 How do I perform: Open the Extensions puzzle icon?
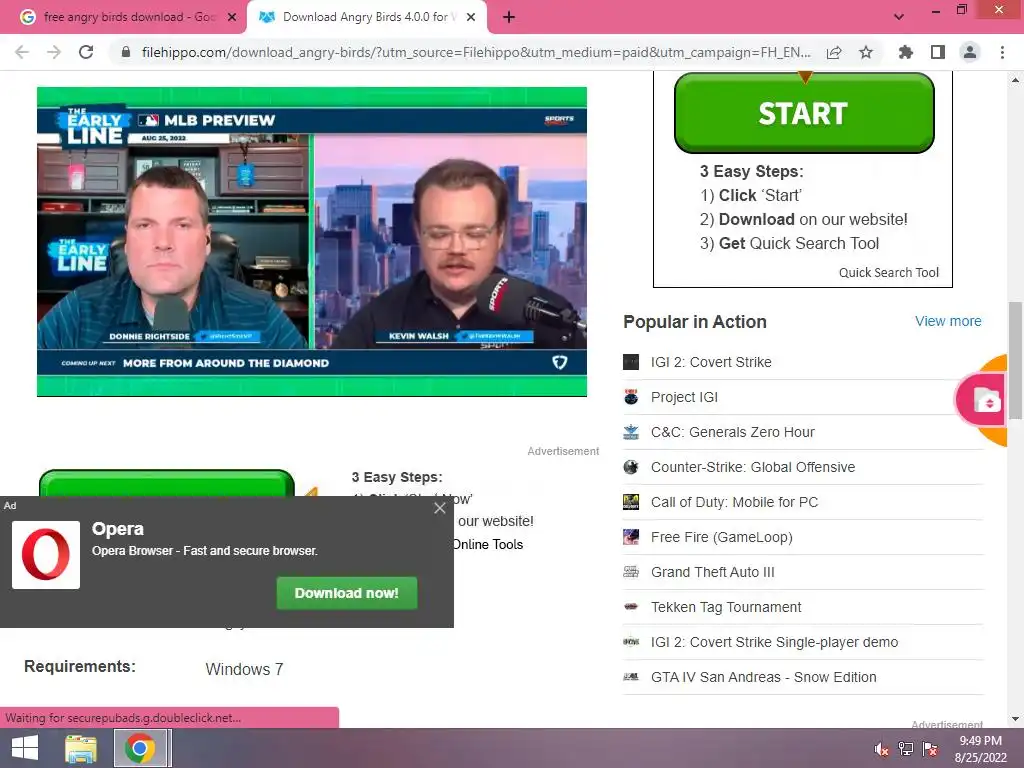tap(905, 52)
